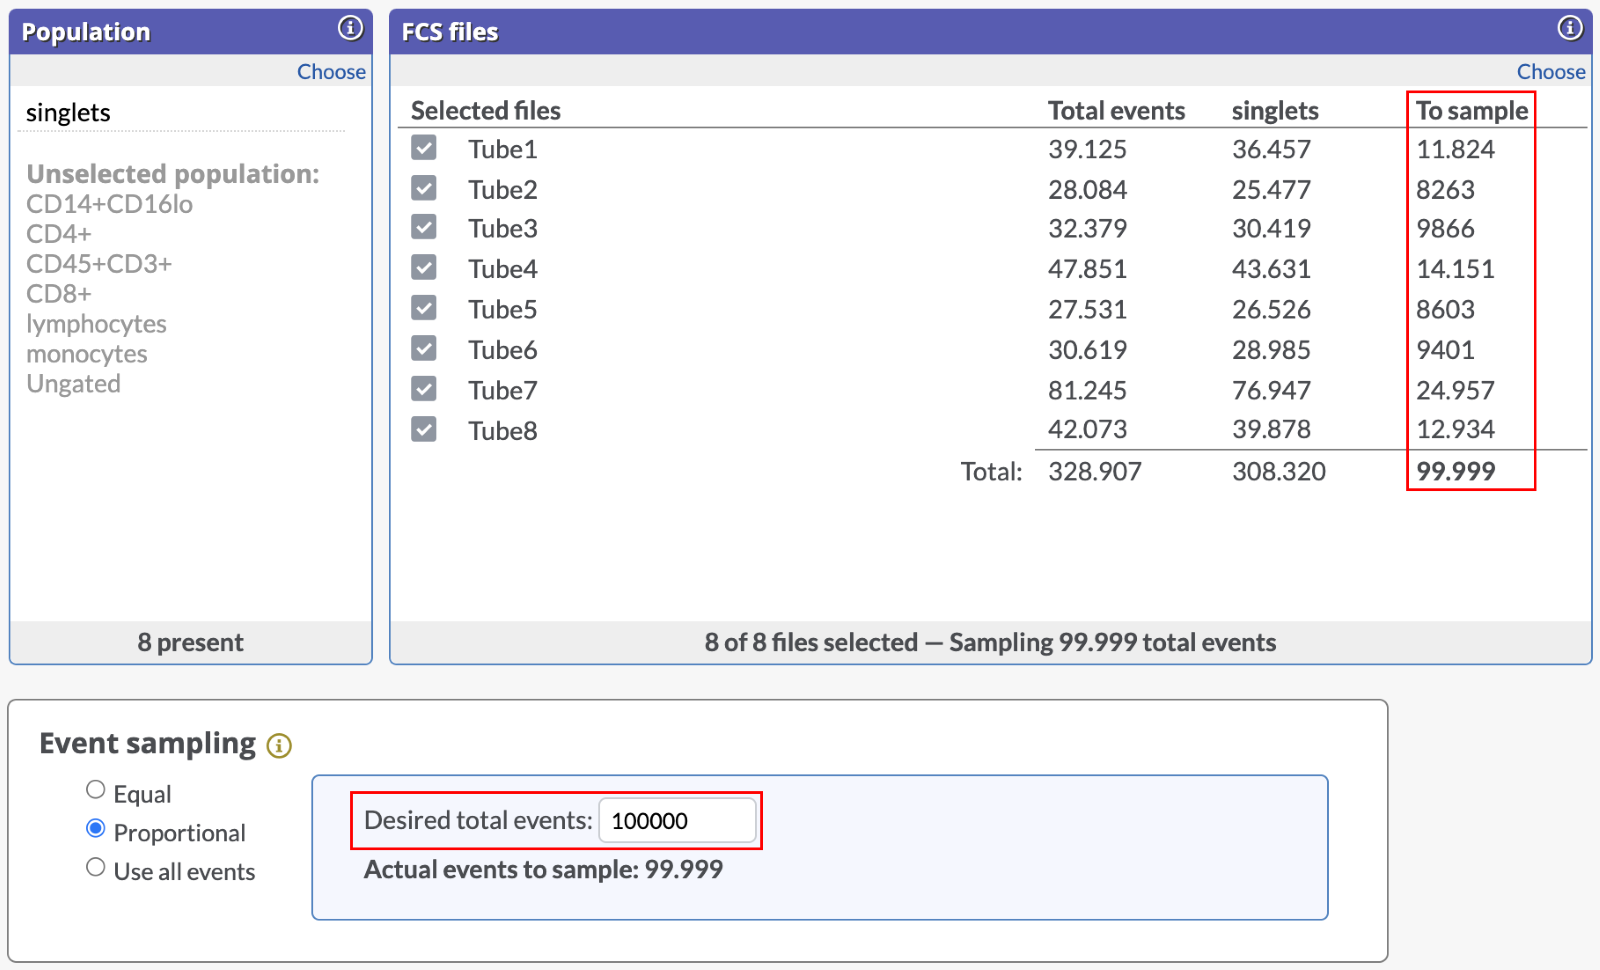Viewport: 1600px width, 970px height.
Task: Uncheck the Tube2 file checkbox
Action: (424, 188)
